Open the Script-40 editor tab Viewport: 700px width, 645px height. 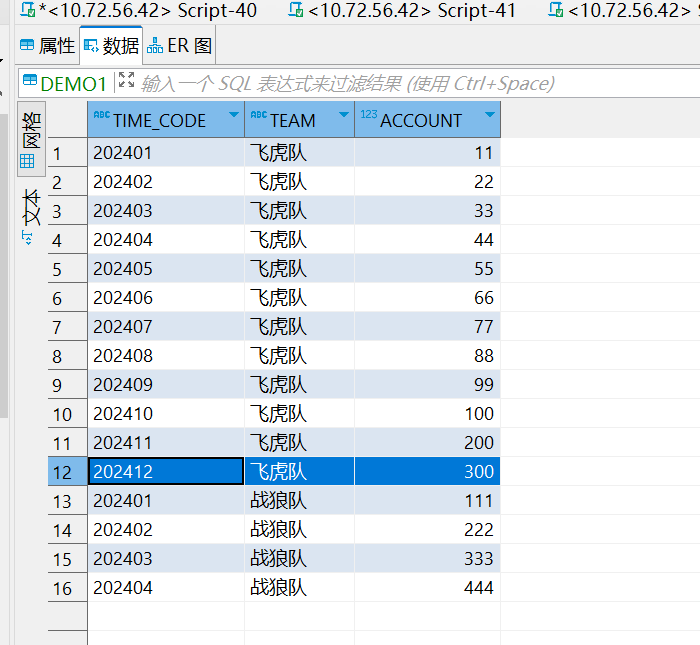tap(139, 10)
